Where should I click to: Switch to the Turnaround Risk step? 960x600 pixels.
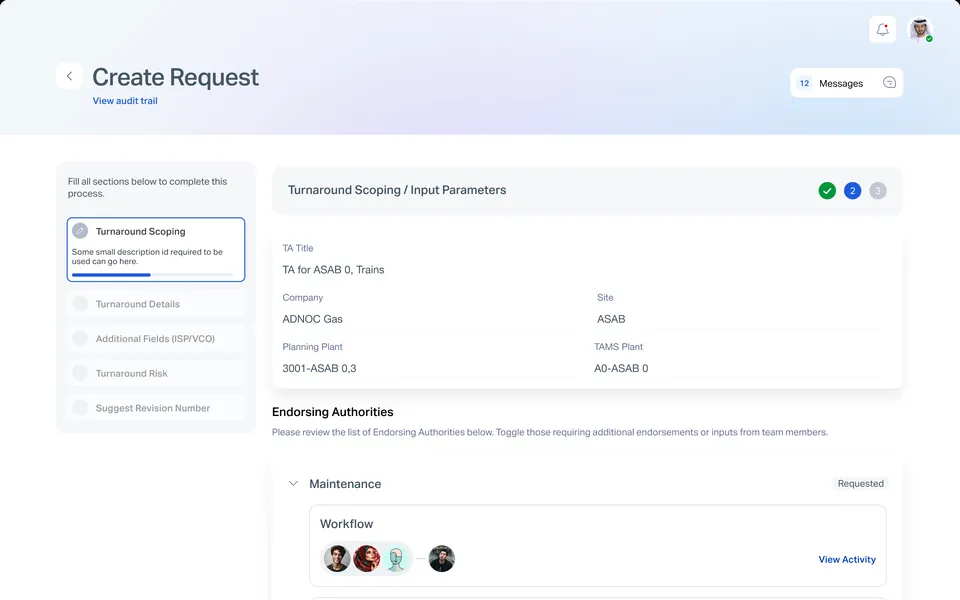[x=156, y=373]
